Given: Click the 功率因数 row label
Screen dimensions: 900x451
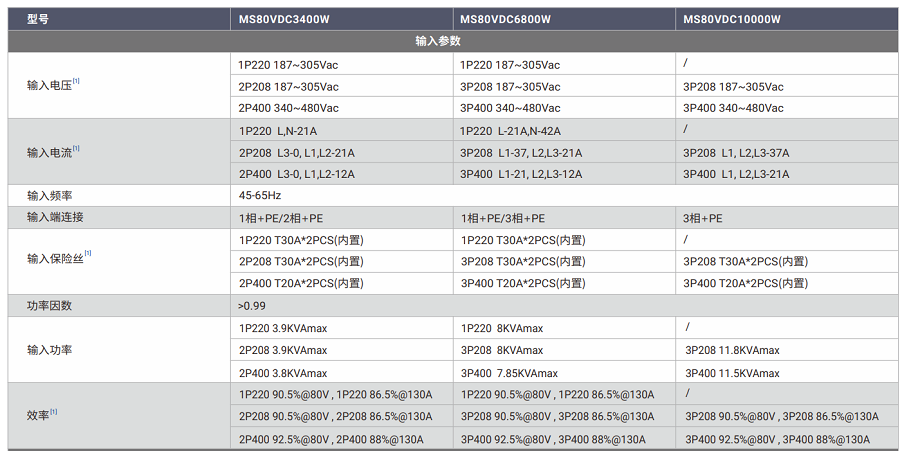Looking at the screenshot, I should coord(49,305).
